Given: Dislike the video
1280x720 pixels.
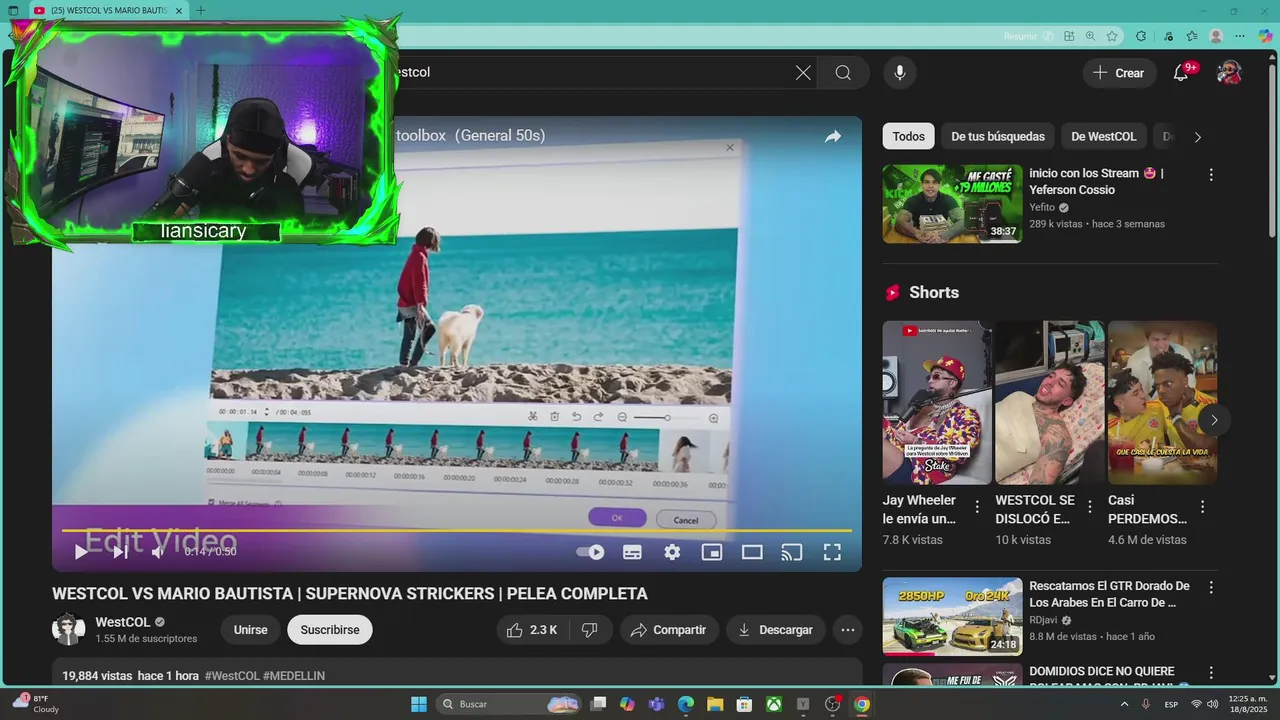Looking at the screenshot, I should [590, 630].
